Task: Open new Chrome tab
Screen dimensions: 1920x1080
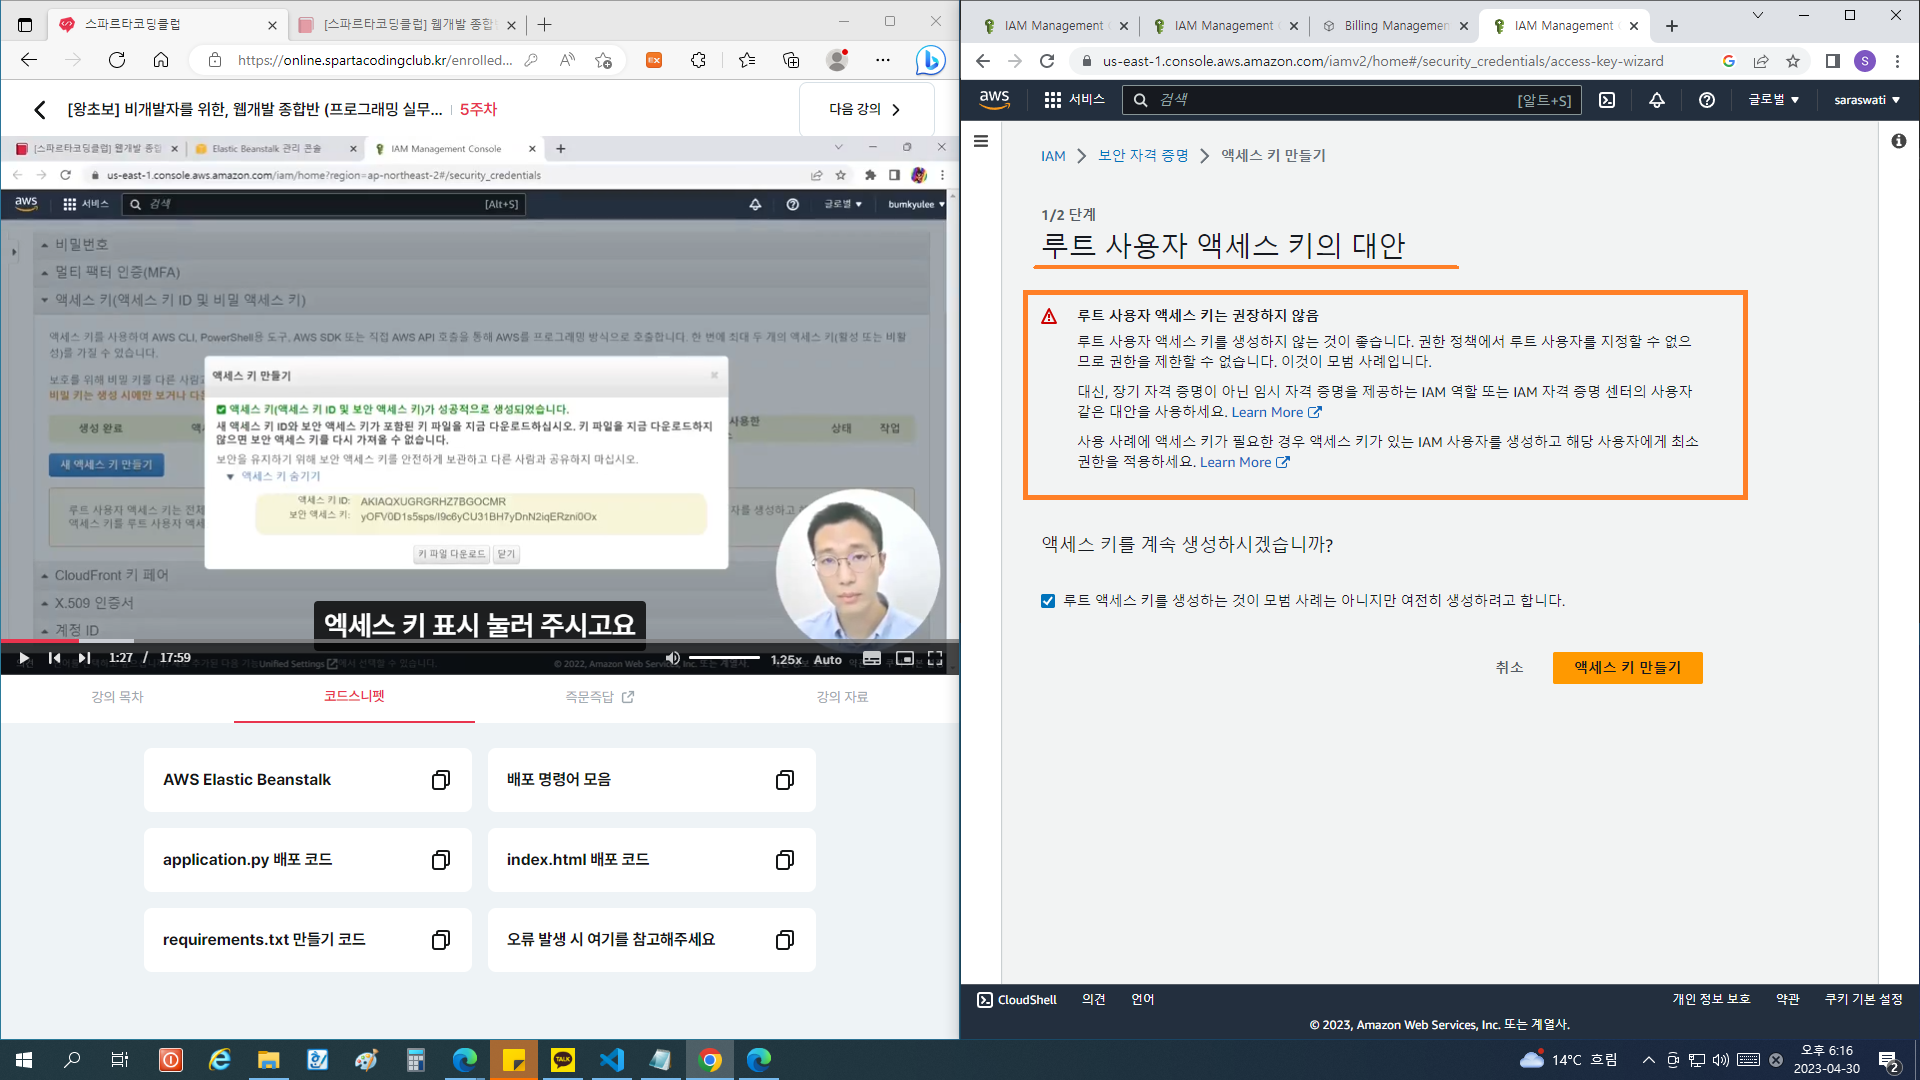Action: pyautogui.click(x=1672, y=26)
